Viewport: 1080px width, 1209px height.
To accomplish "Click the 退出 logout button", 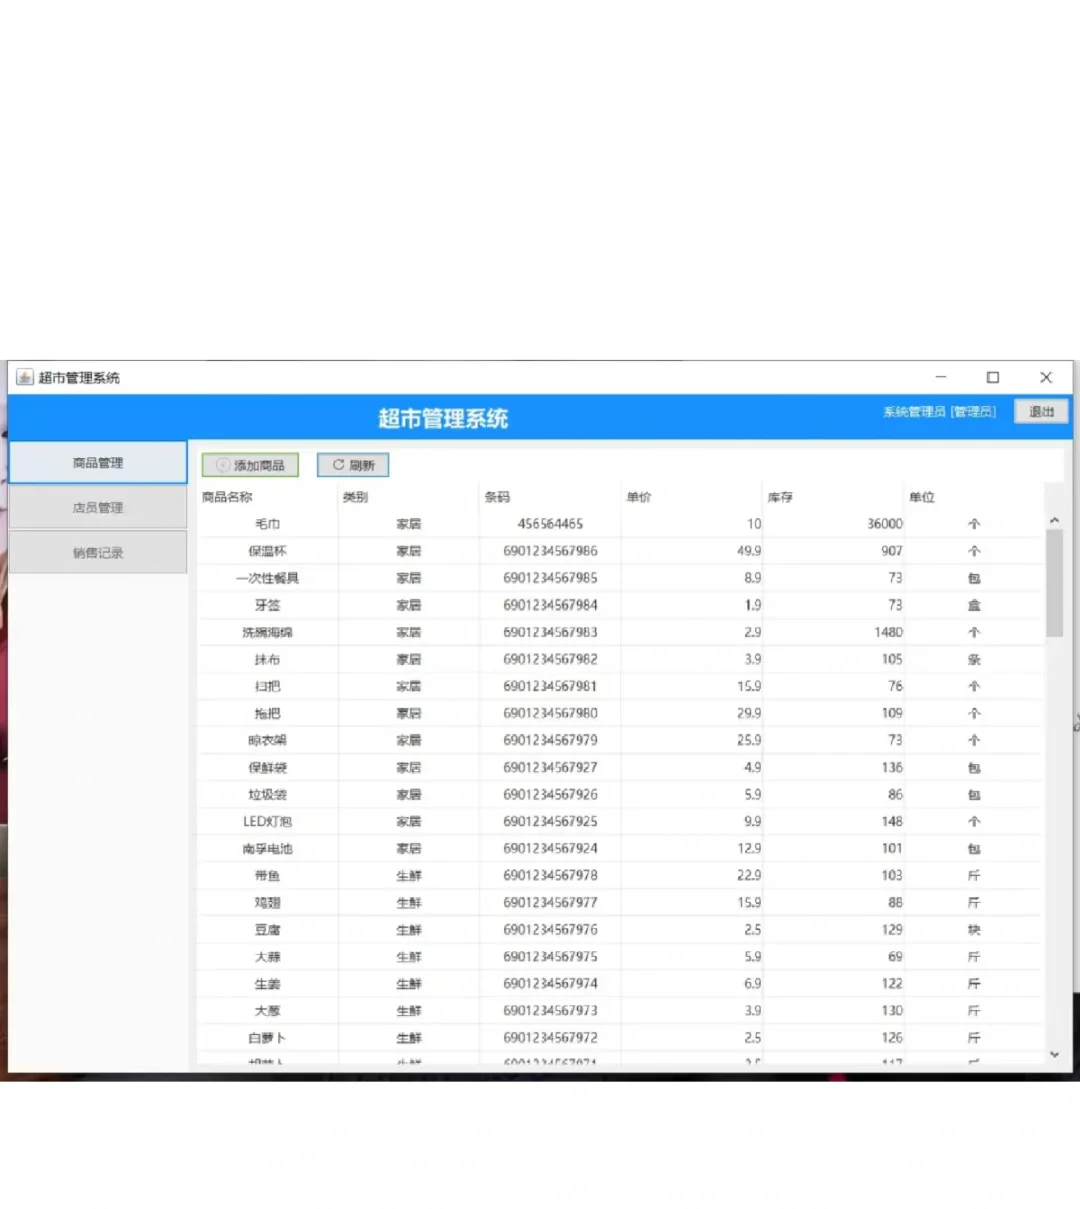I will [x=1041, y=412].
